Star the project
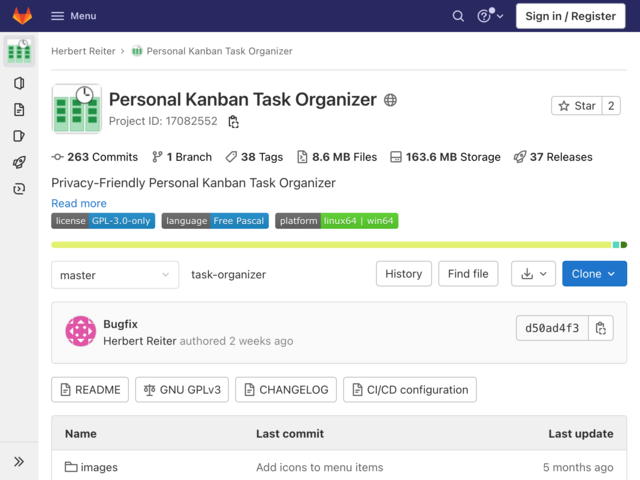This screenshot has height=480, width=640. click(x=576, y=106)
